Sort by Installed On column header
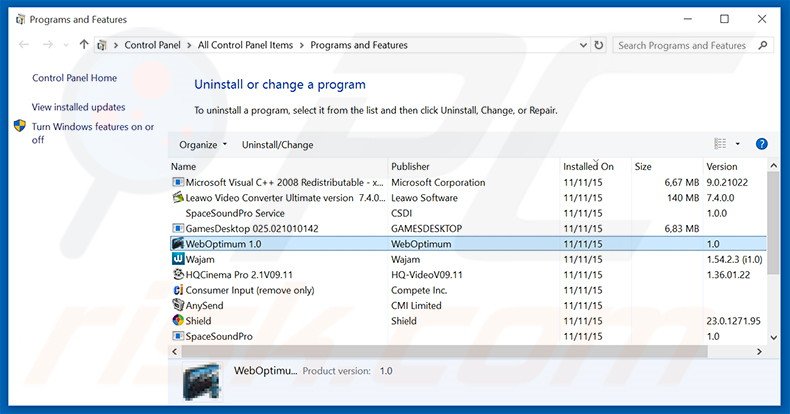Viewport: 790px width, 414px height. (x=595, y=166)
